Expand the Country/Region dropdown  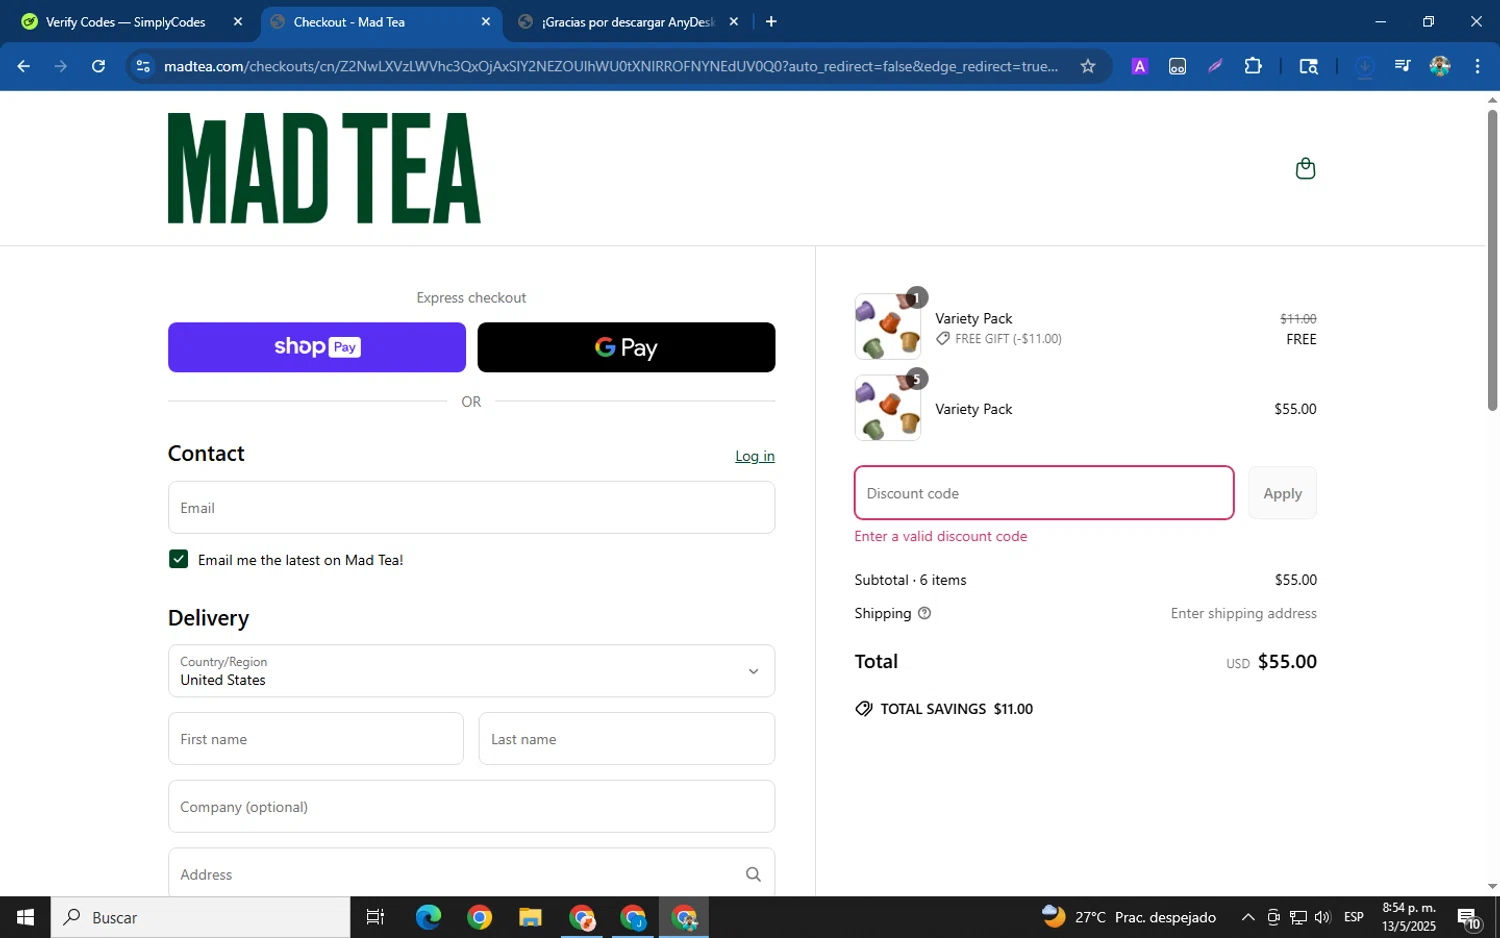[x=471, y=670]
